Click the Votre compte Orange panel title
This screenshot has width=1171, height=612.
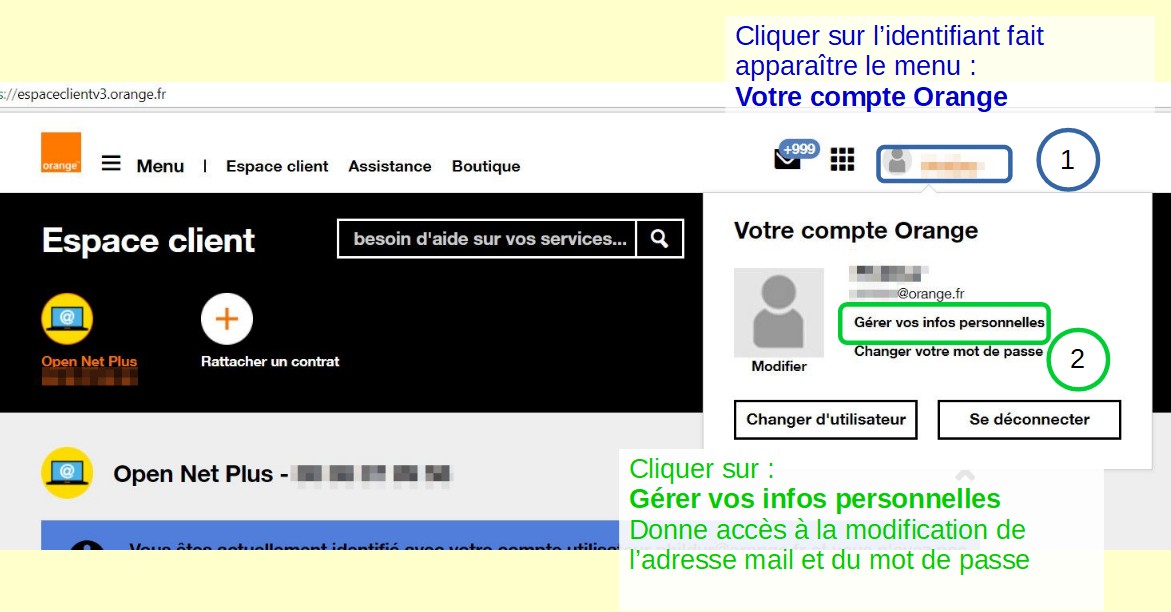coord(856,230)
